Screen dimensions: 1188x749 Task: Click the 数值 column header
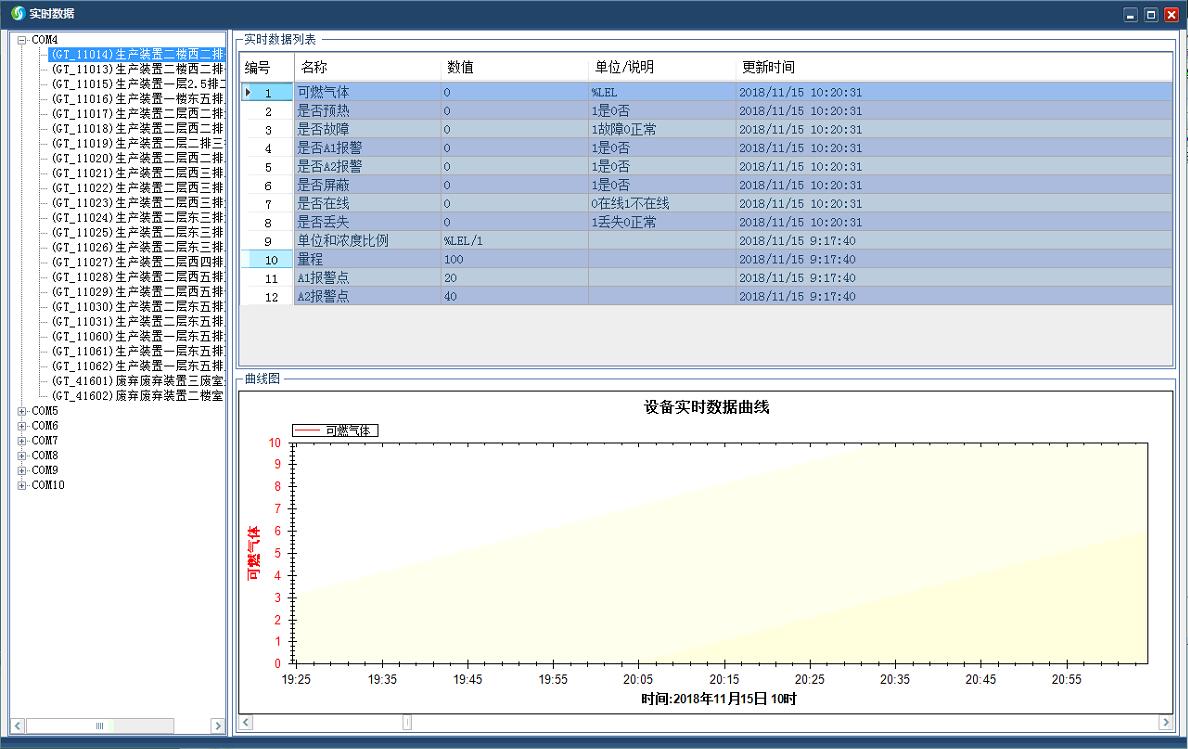tap(460, 67)
